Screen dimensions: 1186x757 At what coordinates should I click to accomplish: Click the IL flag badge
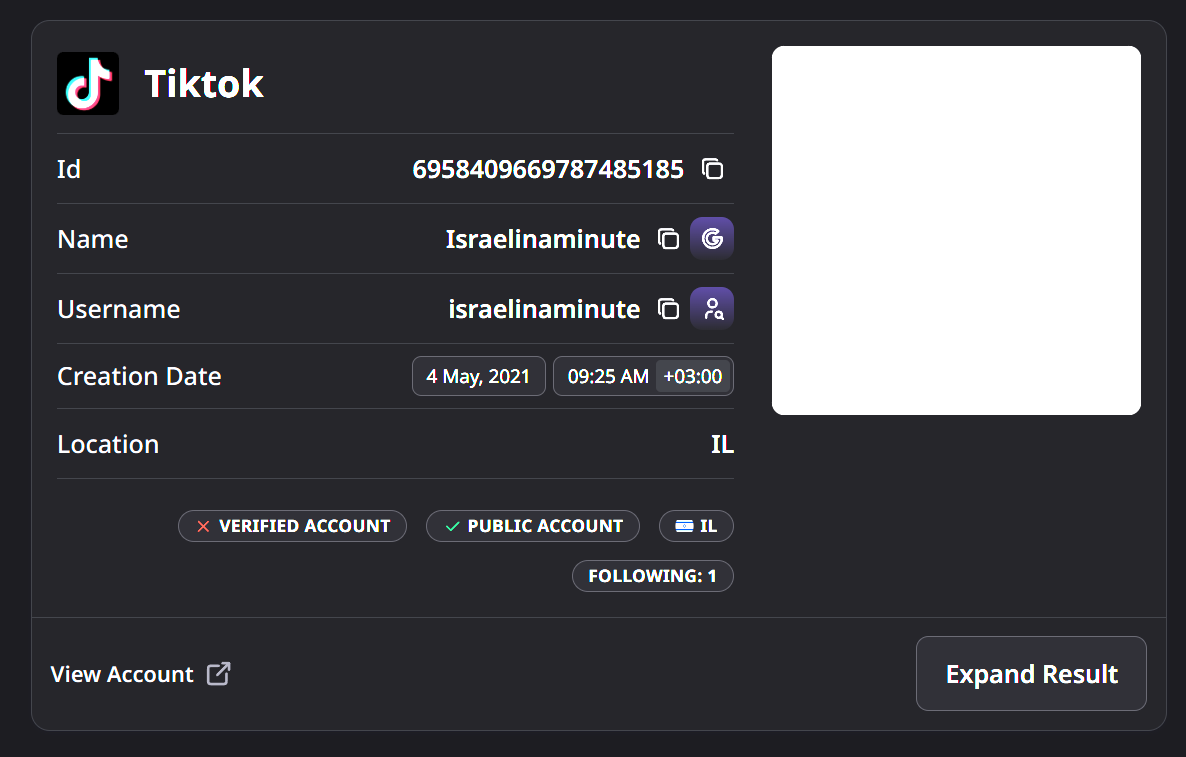pyautogui.click(x=697, y=526)
